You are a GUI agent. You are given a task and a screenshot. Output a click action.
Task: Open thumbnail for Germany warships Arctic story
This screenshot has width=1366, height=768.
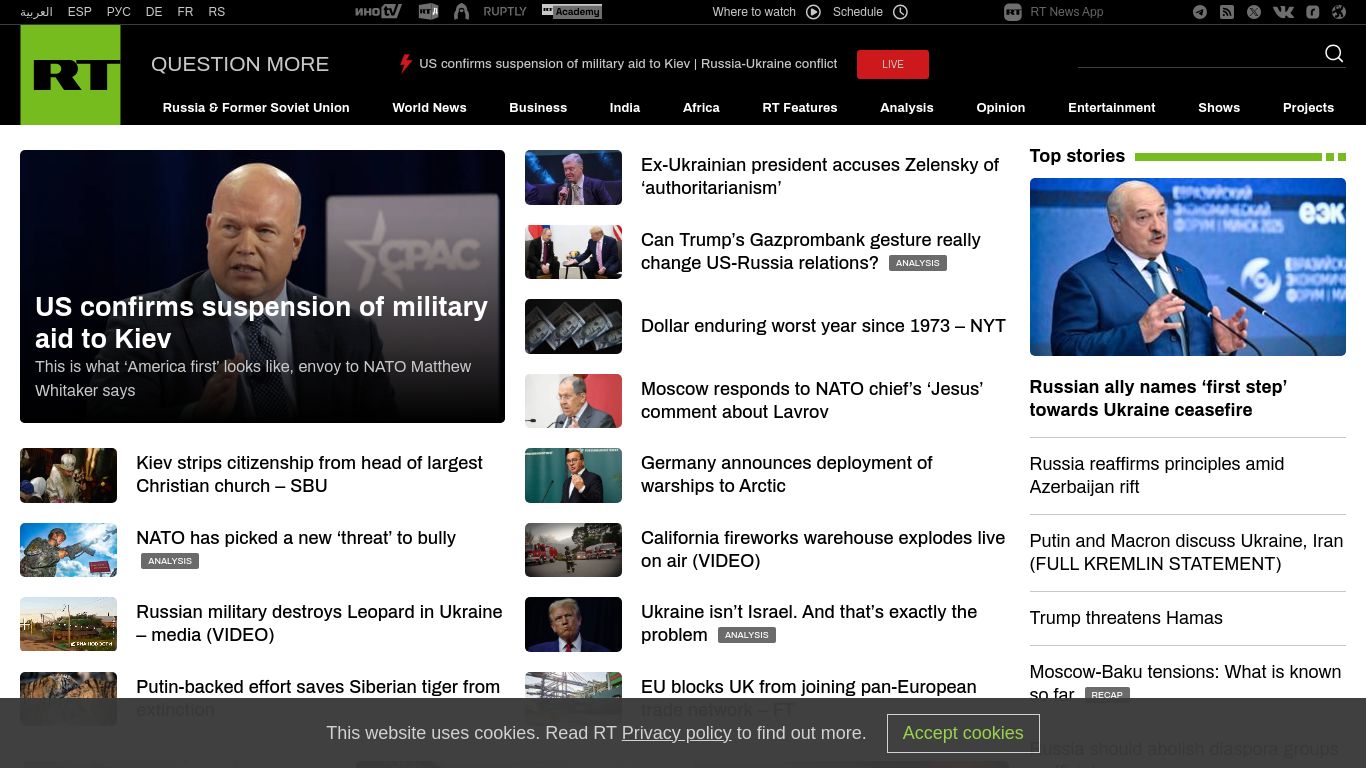point(573,475)
